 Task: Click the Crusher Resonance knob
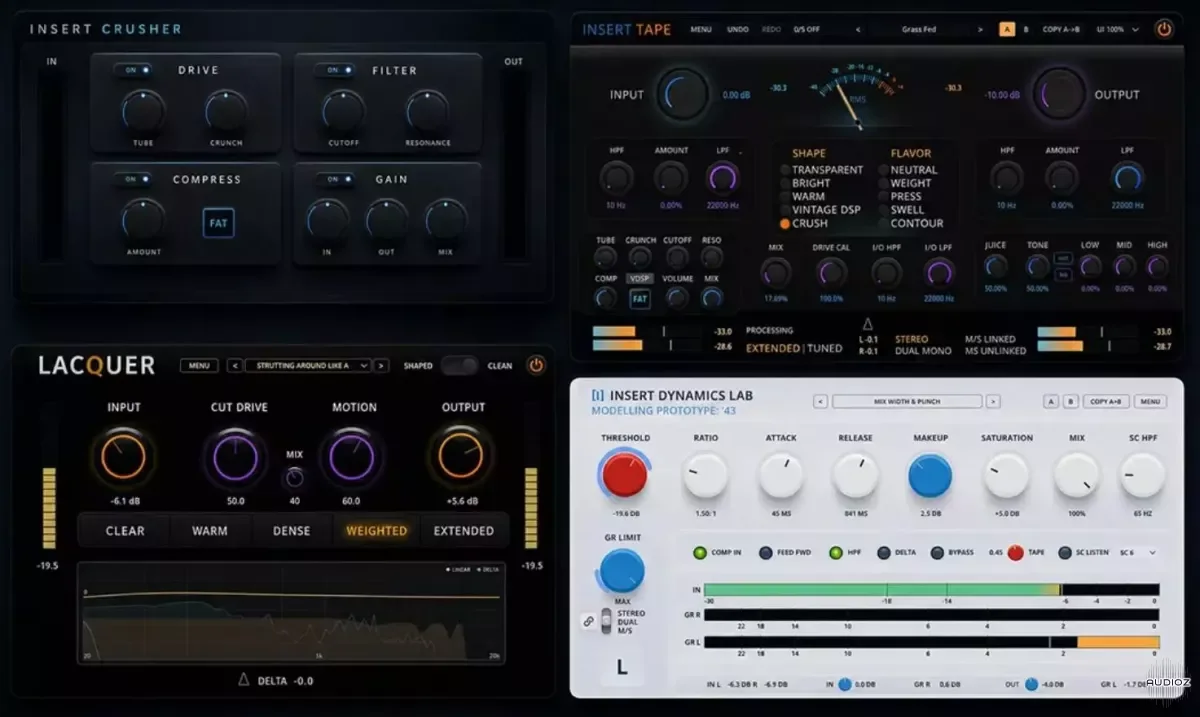427,110
